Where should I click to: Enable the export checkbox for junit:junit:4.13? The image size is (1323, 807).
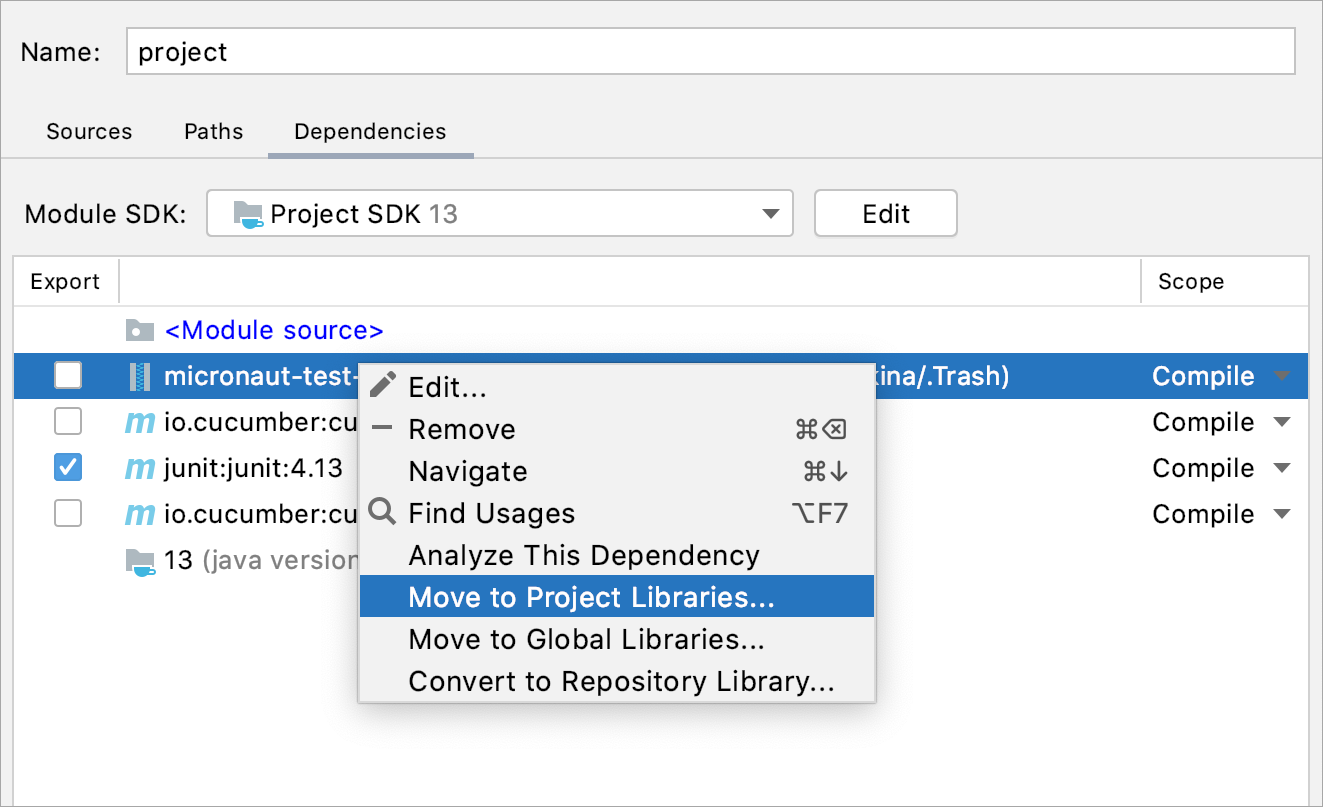[x=68, y=467]
